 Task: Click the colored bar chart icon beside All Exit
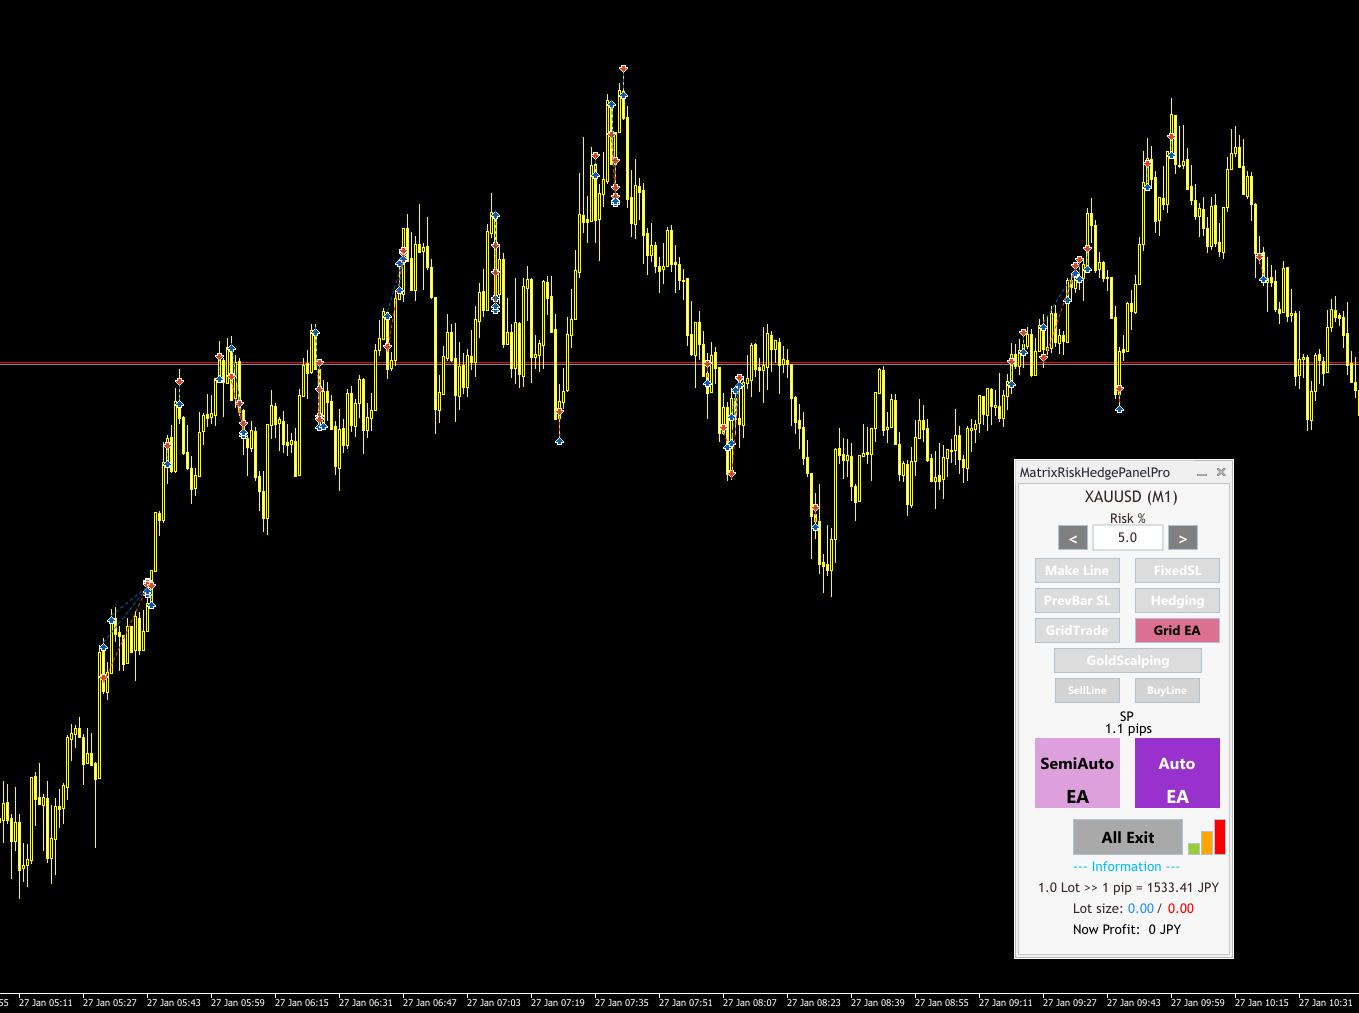tap(1207, 837)
